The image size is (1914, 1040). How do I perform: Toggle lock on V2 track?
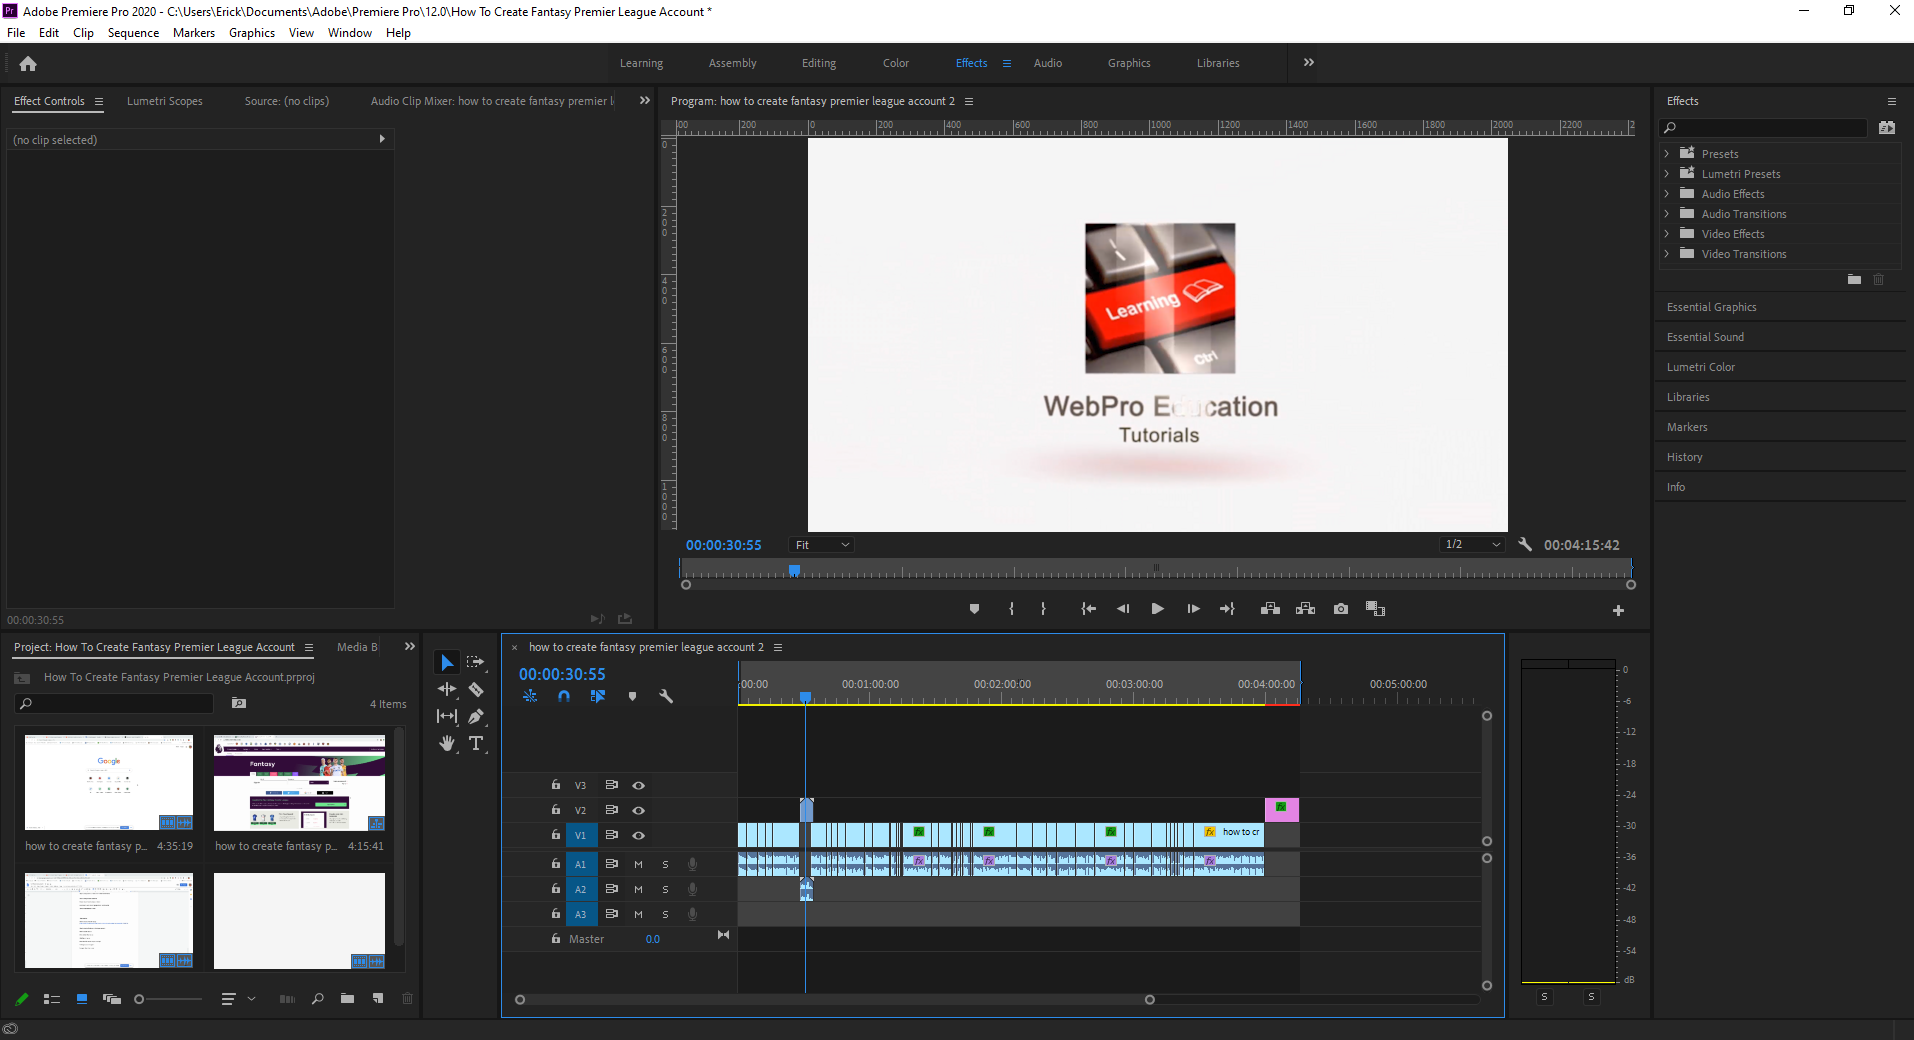(556, 810)
